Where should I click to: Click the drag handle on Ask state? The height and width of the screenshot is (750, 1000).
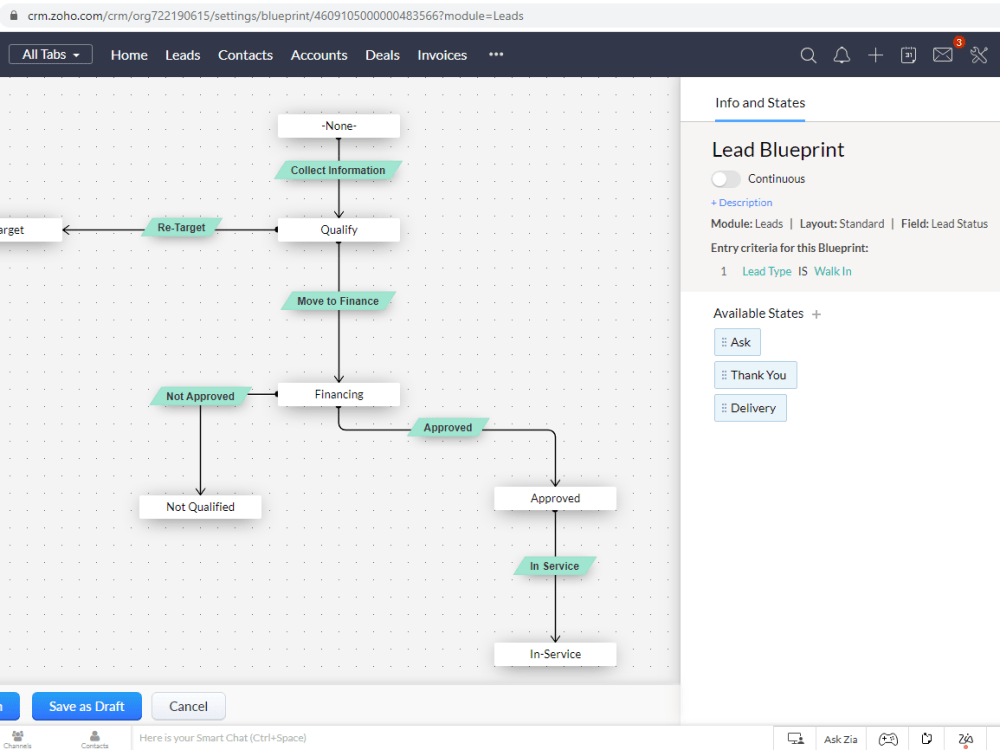coord(724,342)
